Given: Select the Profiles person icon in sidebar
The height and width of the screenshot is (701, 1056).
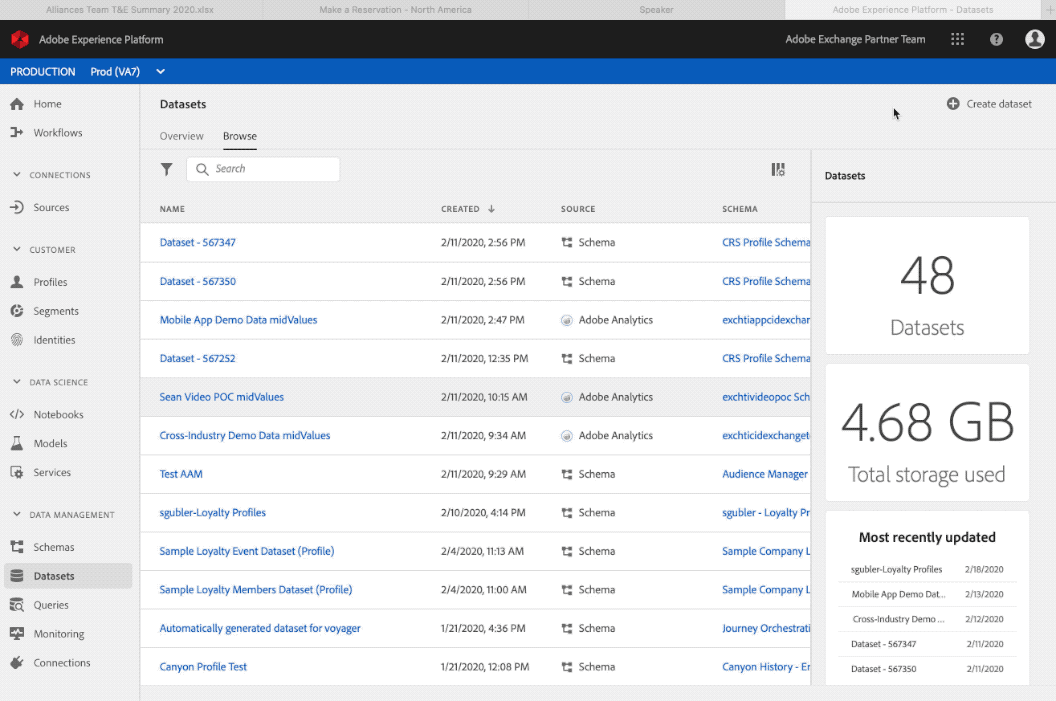Looking at the screenshot, I should [17, 282].
